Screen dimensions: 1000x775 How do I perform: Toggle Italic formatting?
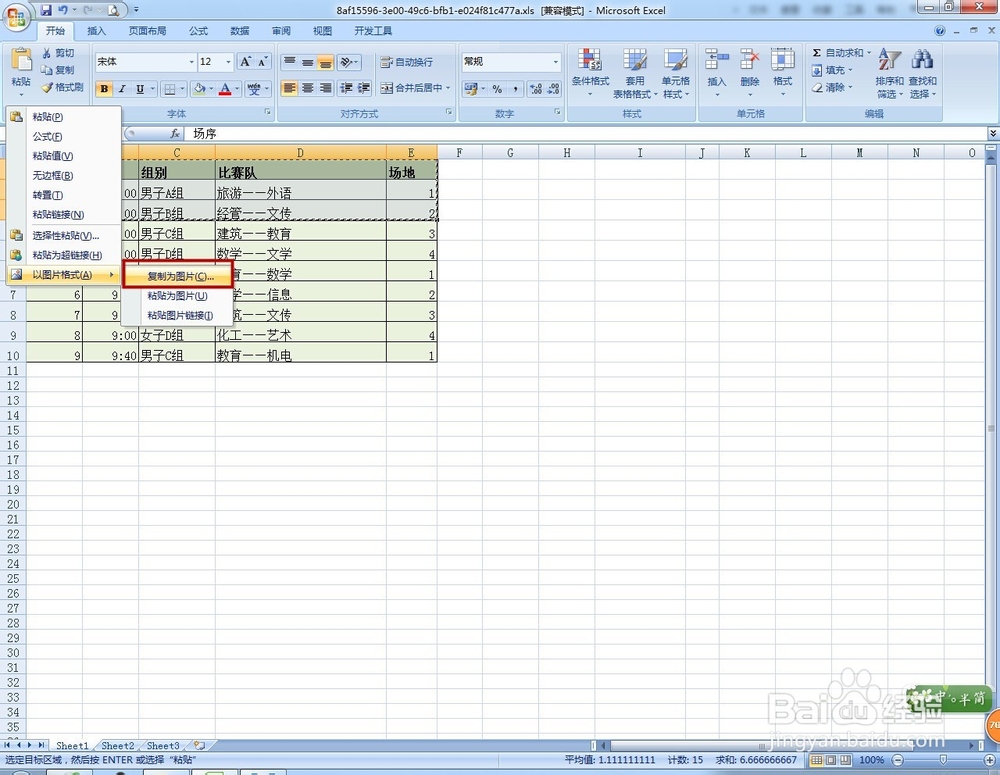122,89
